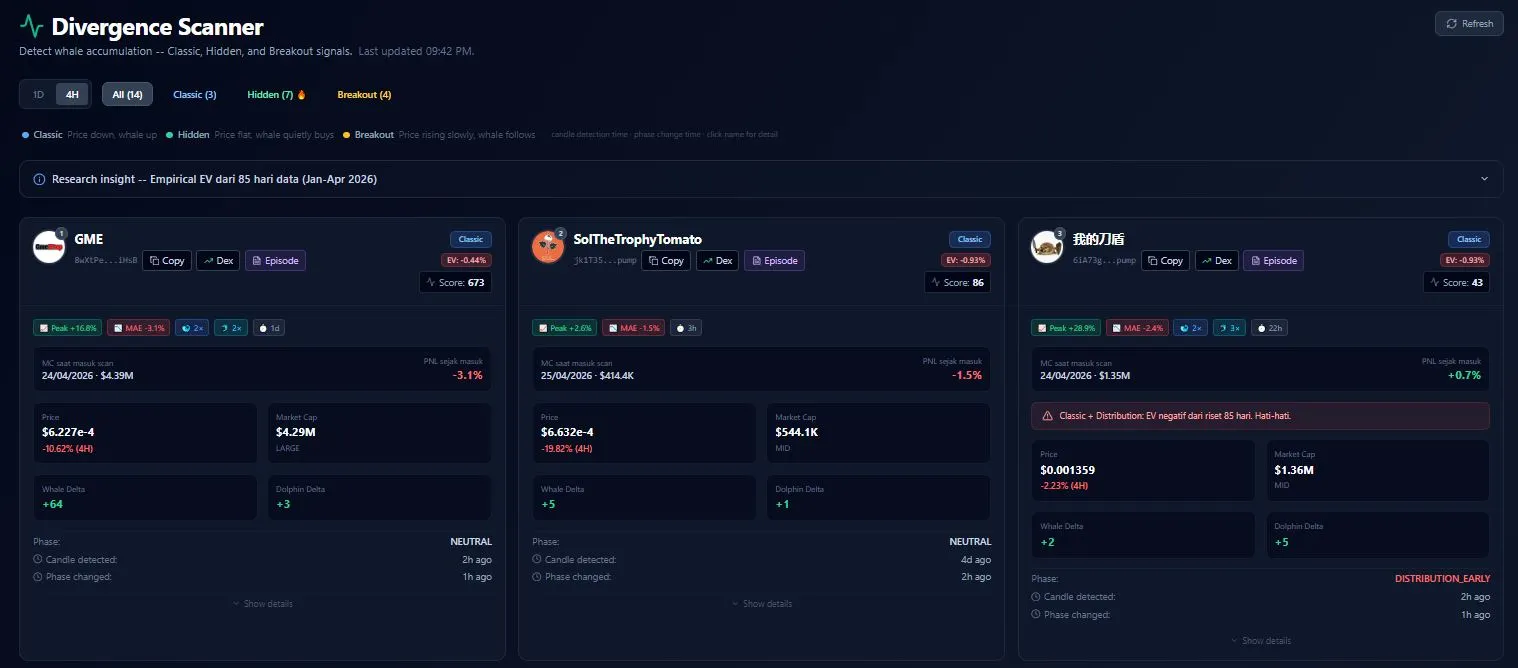
Task: Switch to the Hidden (7) filter tab
Action: click(x=270, y=94)
